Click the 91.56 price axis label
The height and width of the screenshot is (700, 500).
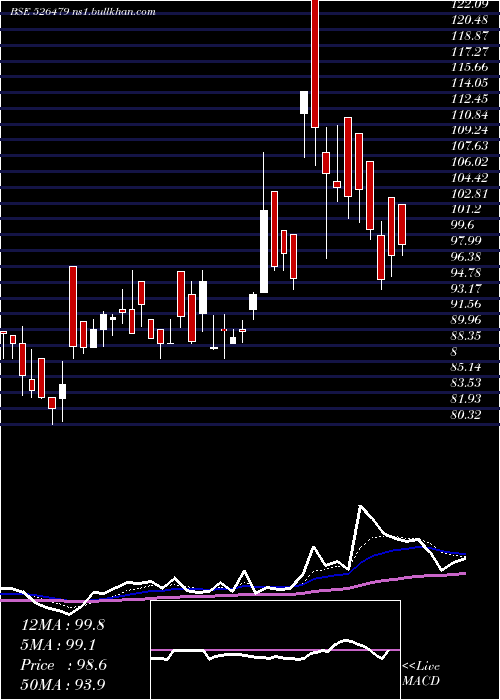[465, 304]
